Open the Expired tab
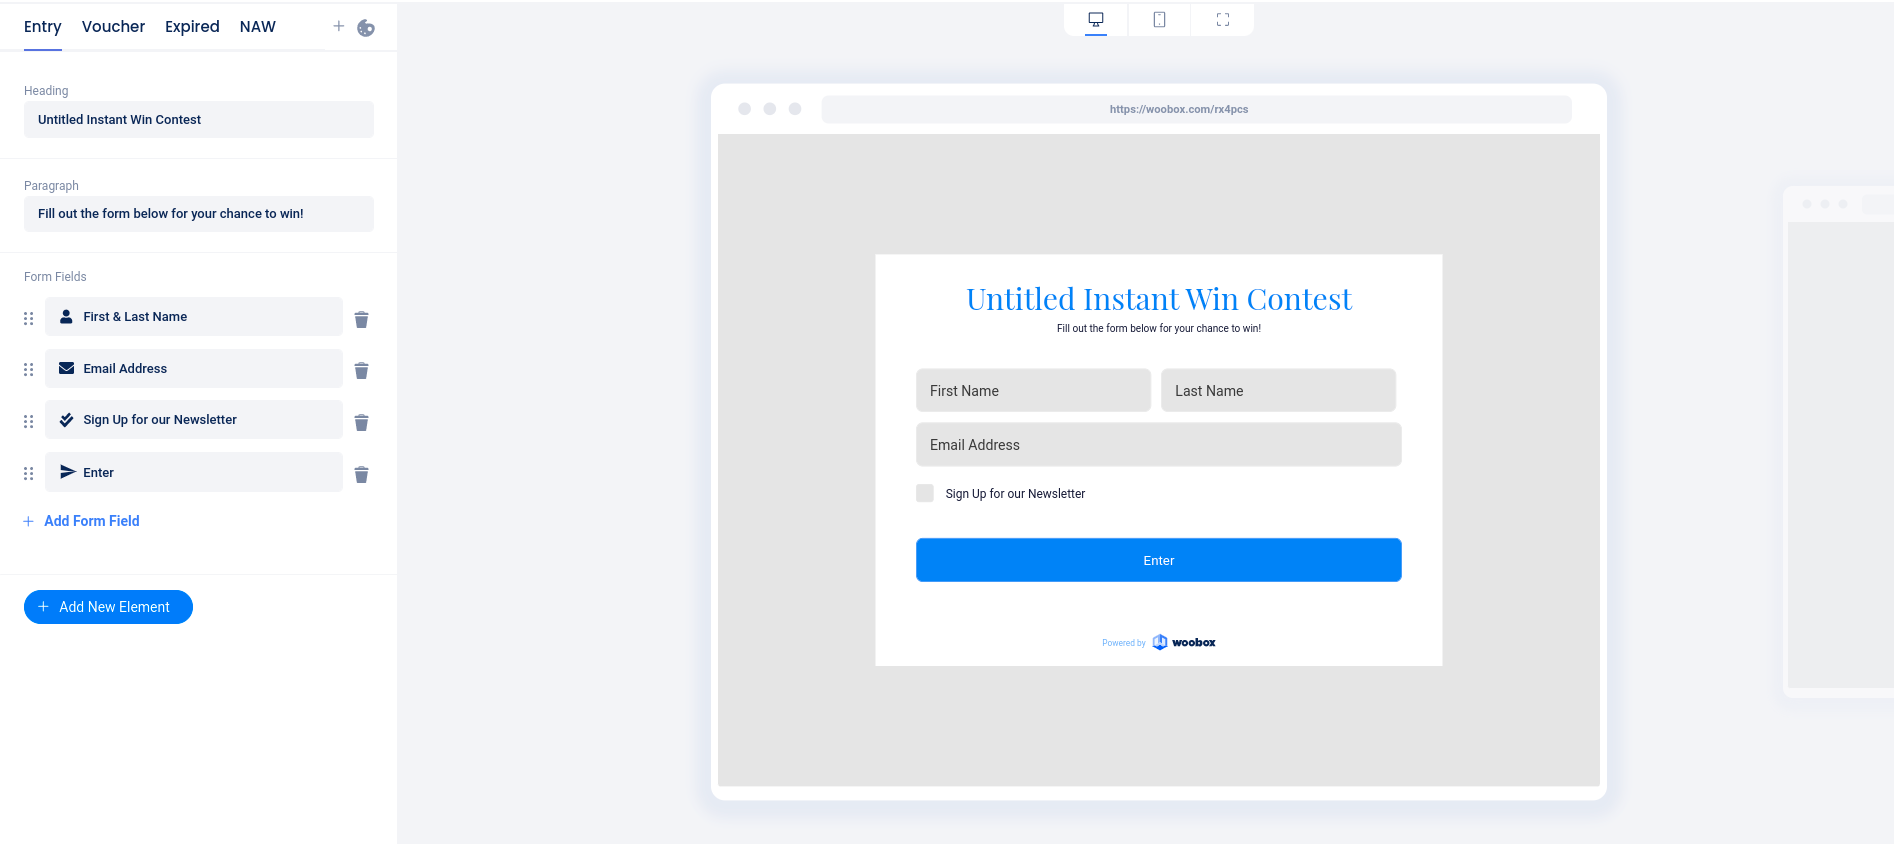Image resolution: width=1894 pixels, height=844 pixels. coord(192,27)
